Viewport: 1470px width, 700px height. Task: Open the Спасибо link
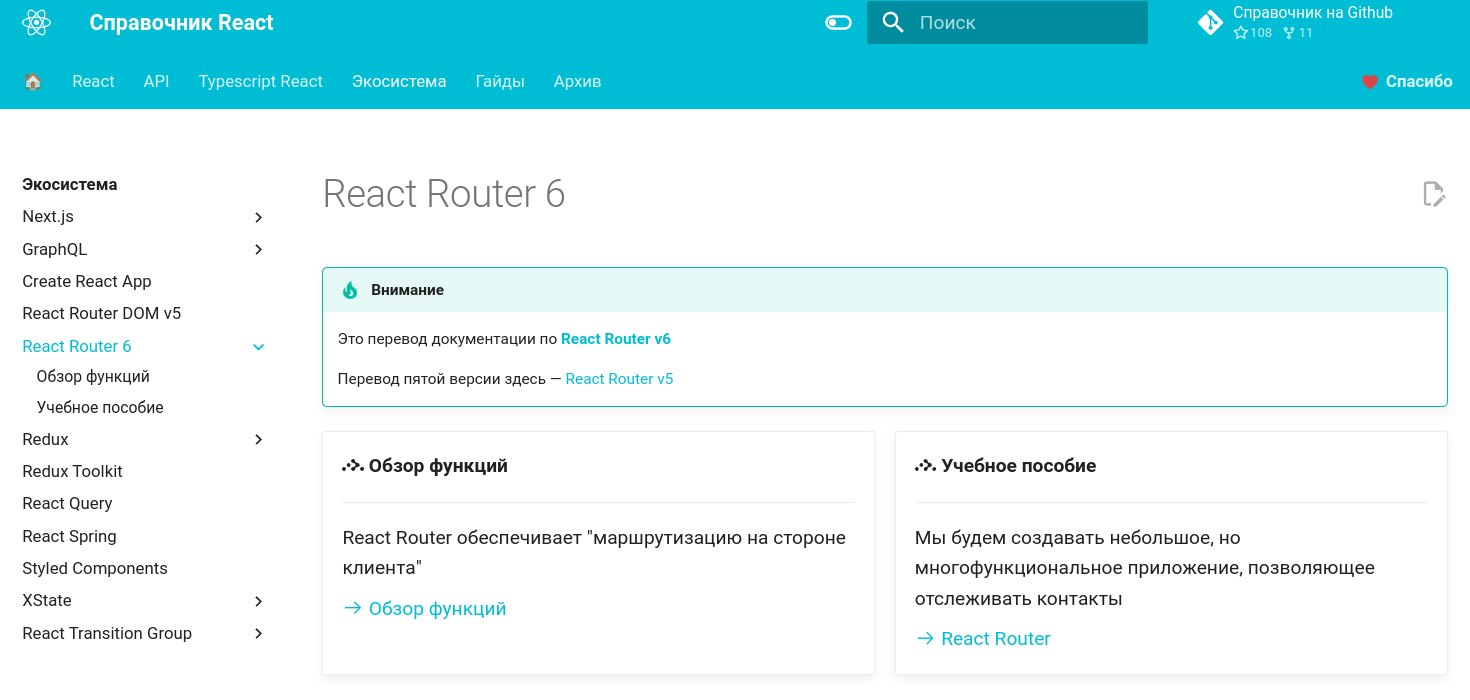pyautogui.click(x=1418, y=81)
